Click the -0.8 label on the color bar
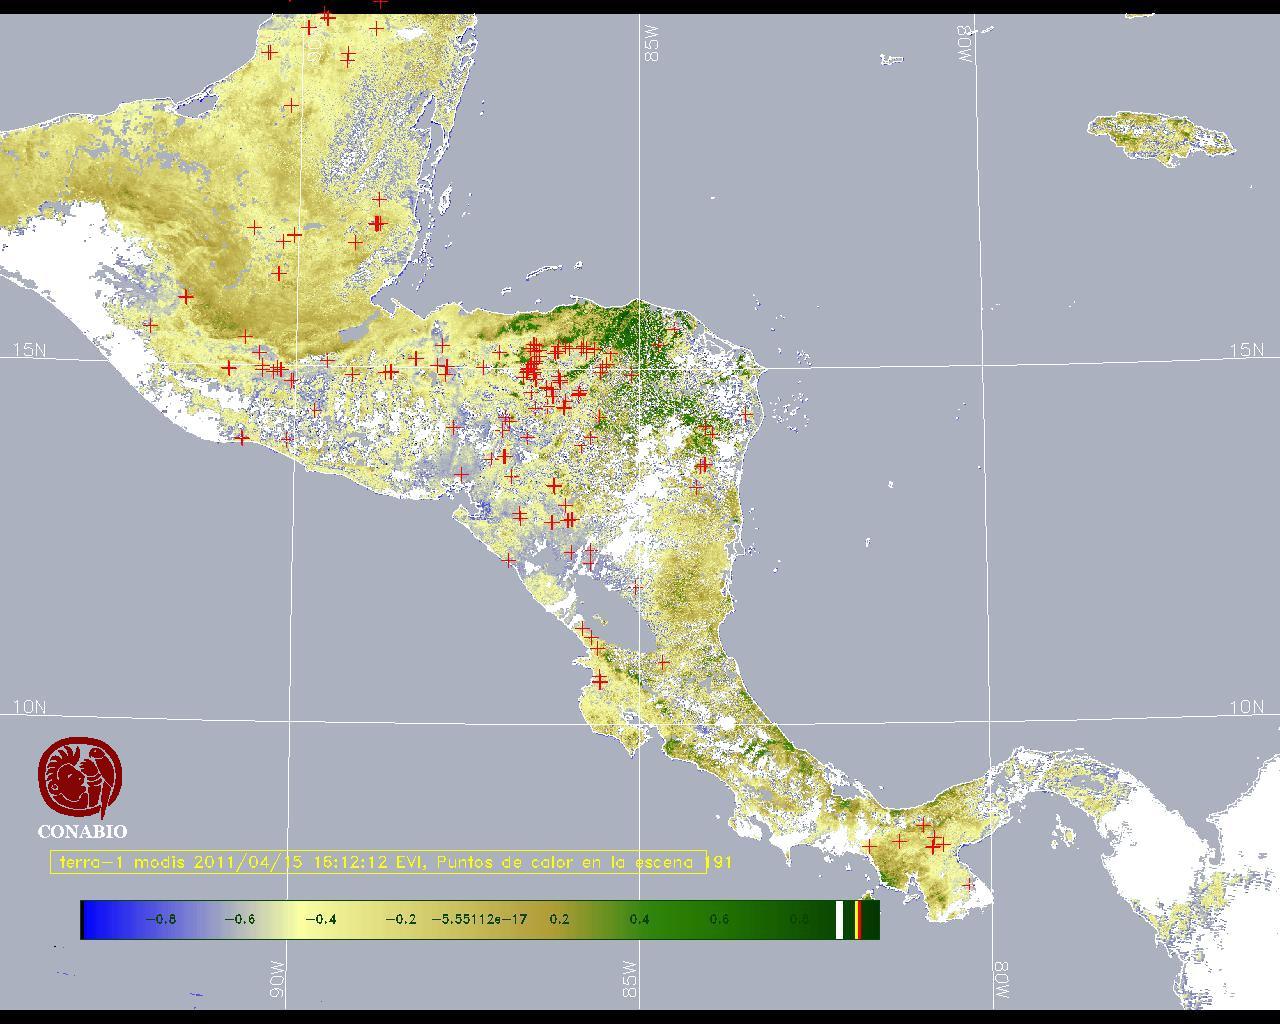Viewport: 1280px width, 1024px height. [160, 919]
